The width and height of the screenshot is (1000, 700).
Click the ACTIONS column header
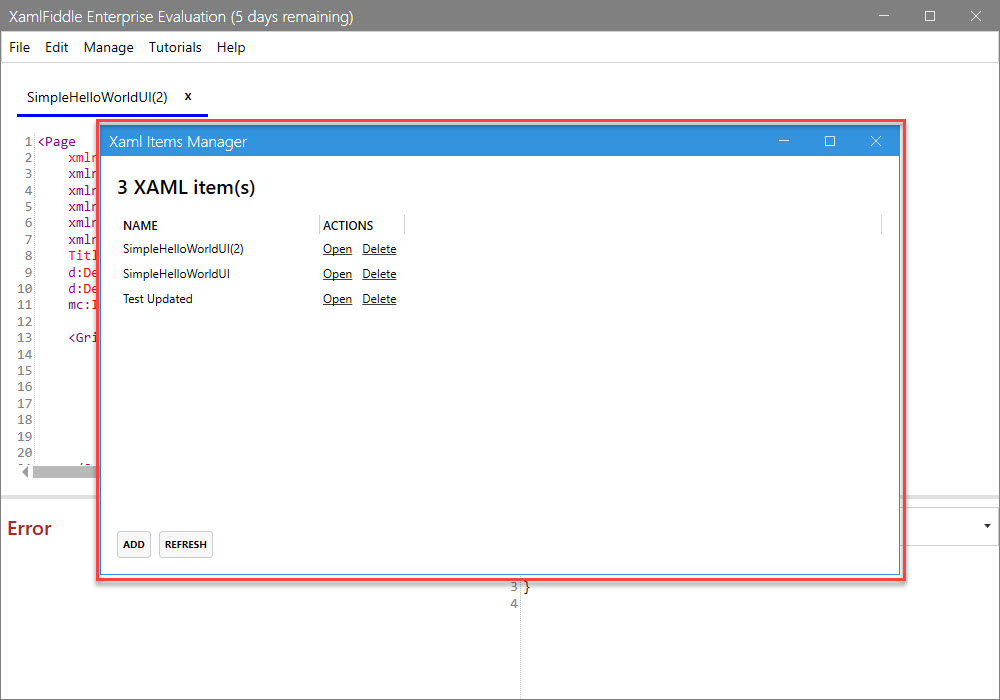click(348, 226)
